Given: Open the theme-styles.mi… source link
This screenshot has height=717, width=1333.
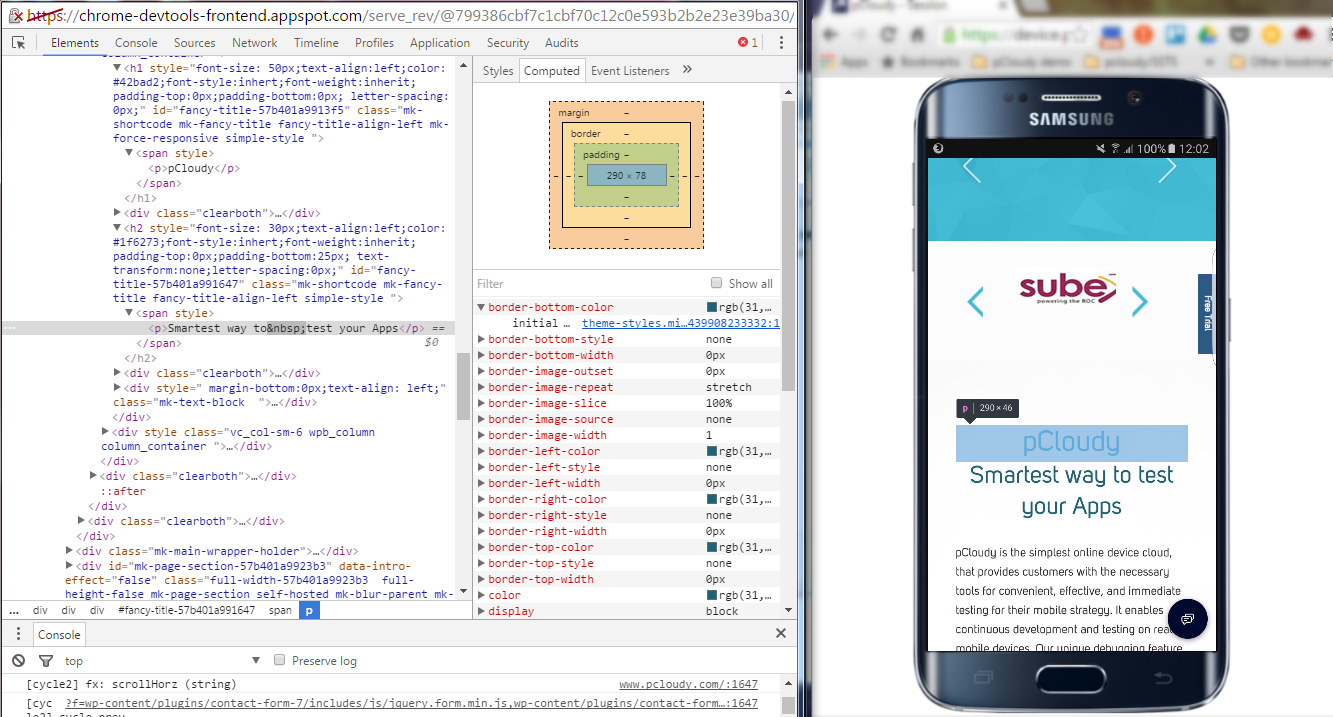Looking at the screenshot, I should point(680,323).
